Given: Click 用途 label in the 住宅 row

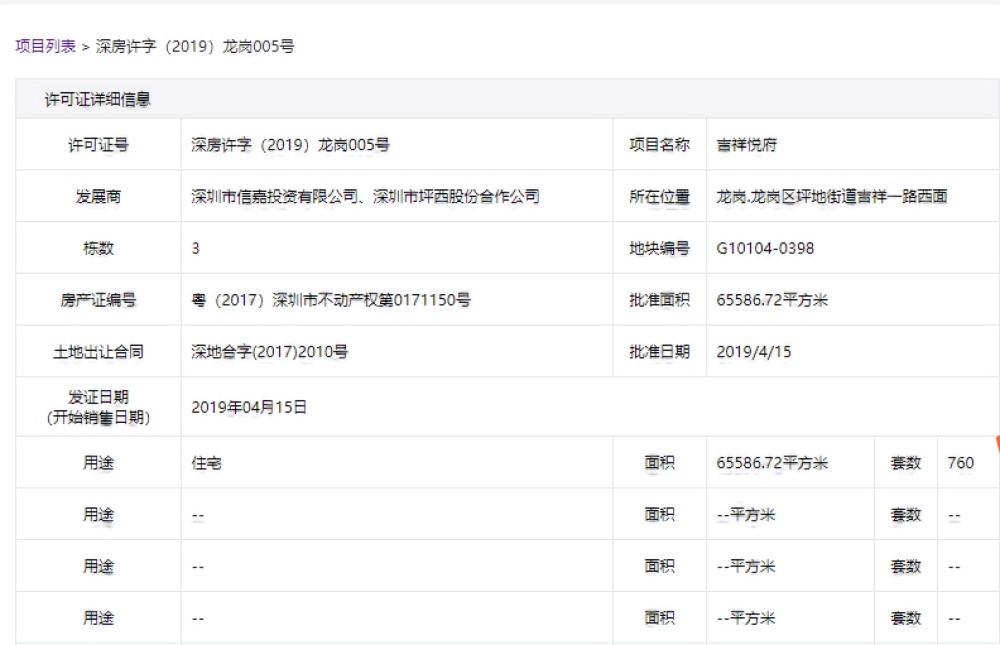Looking at the screenshot, I should coord(98,463).
